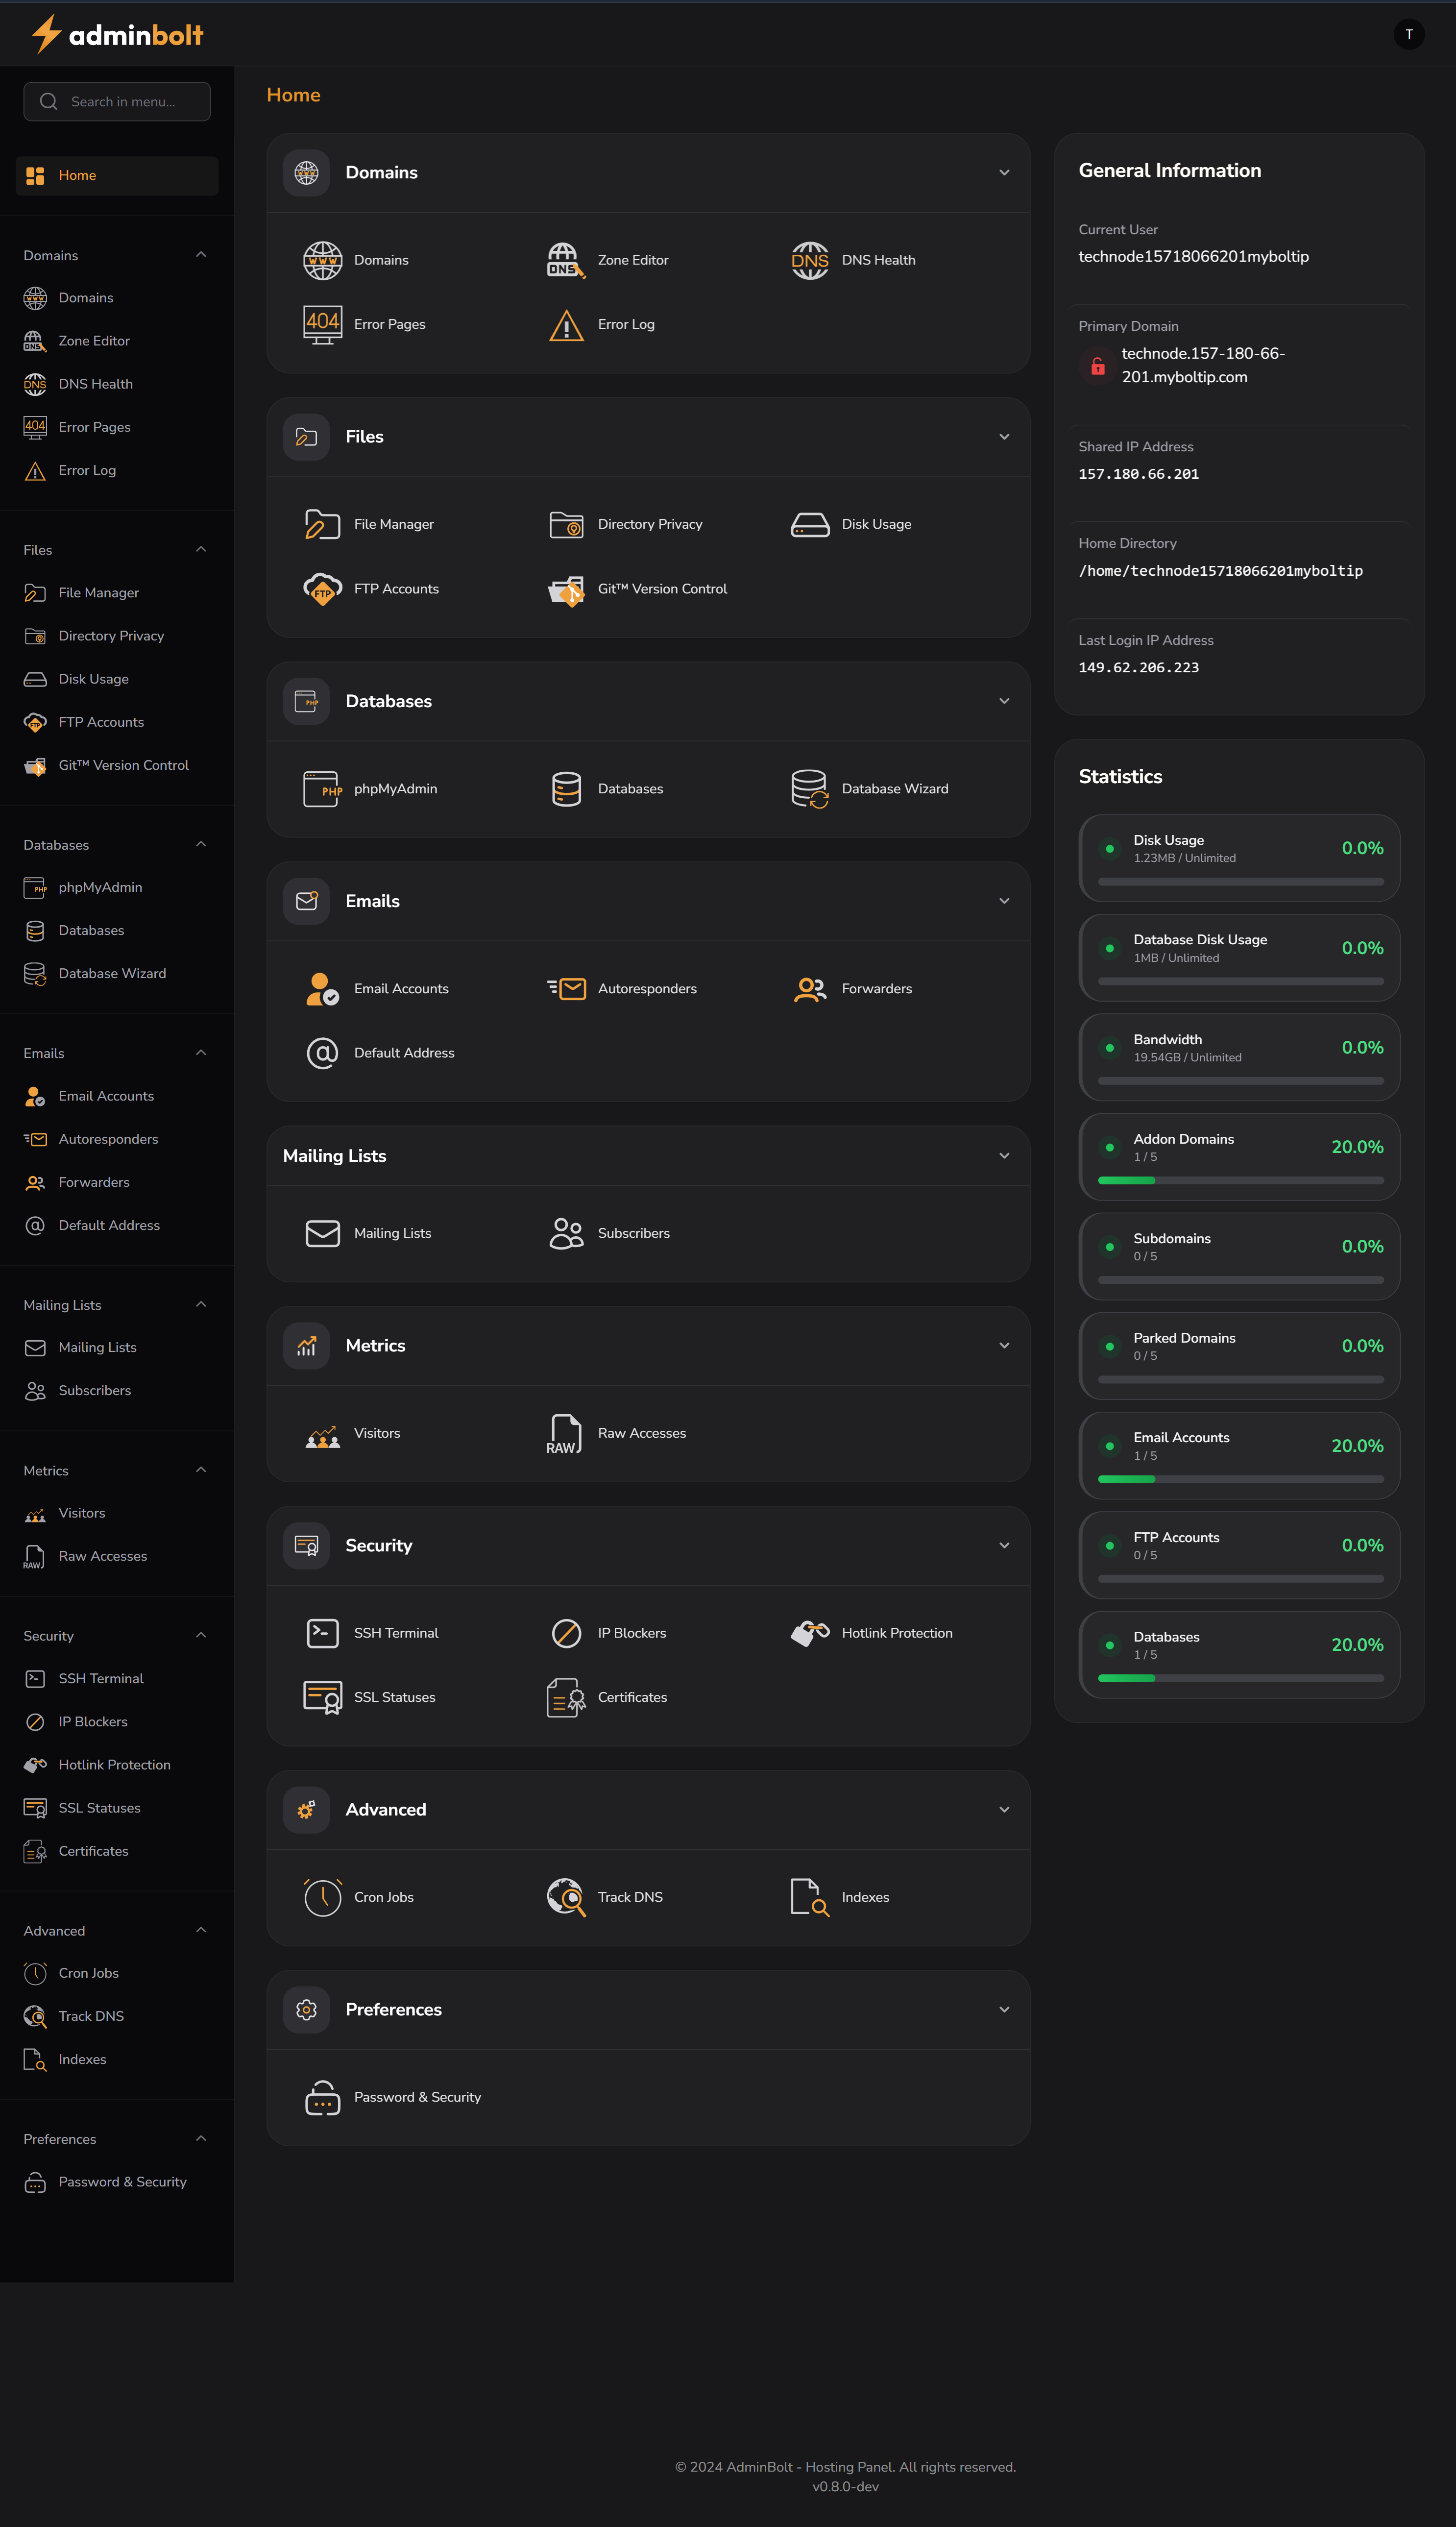Open FTP Accounts management
The height and width of the screenshot is (2527, 1456).
(396, 589)
